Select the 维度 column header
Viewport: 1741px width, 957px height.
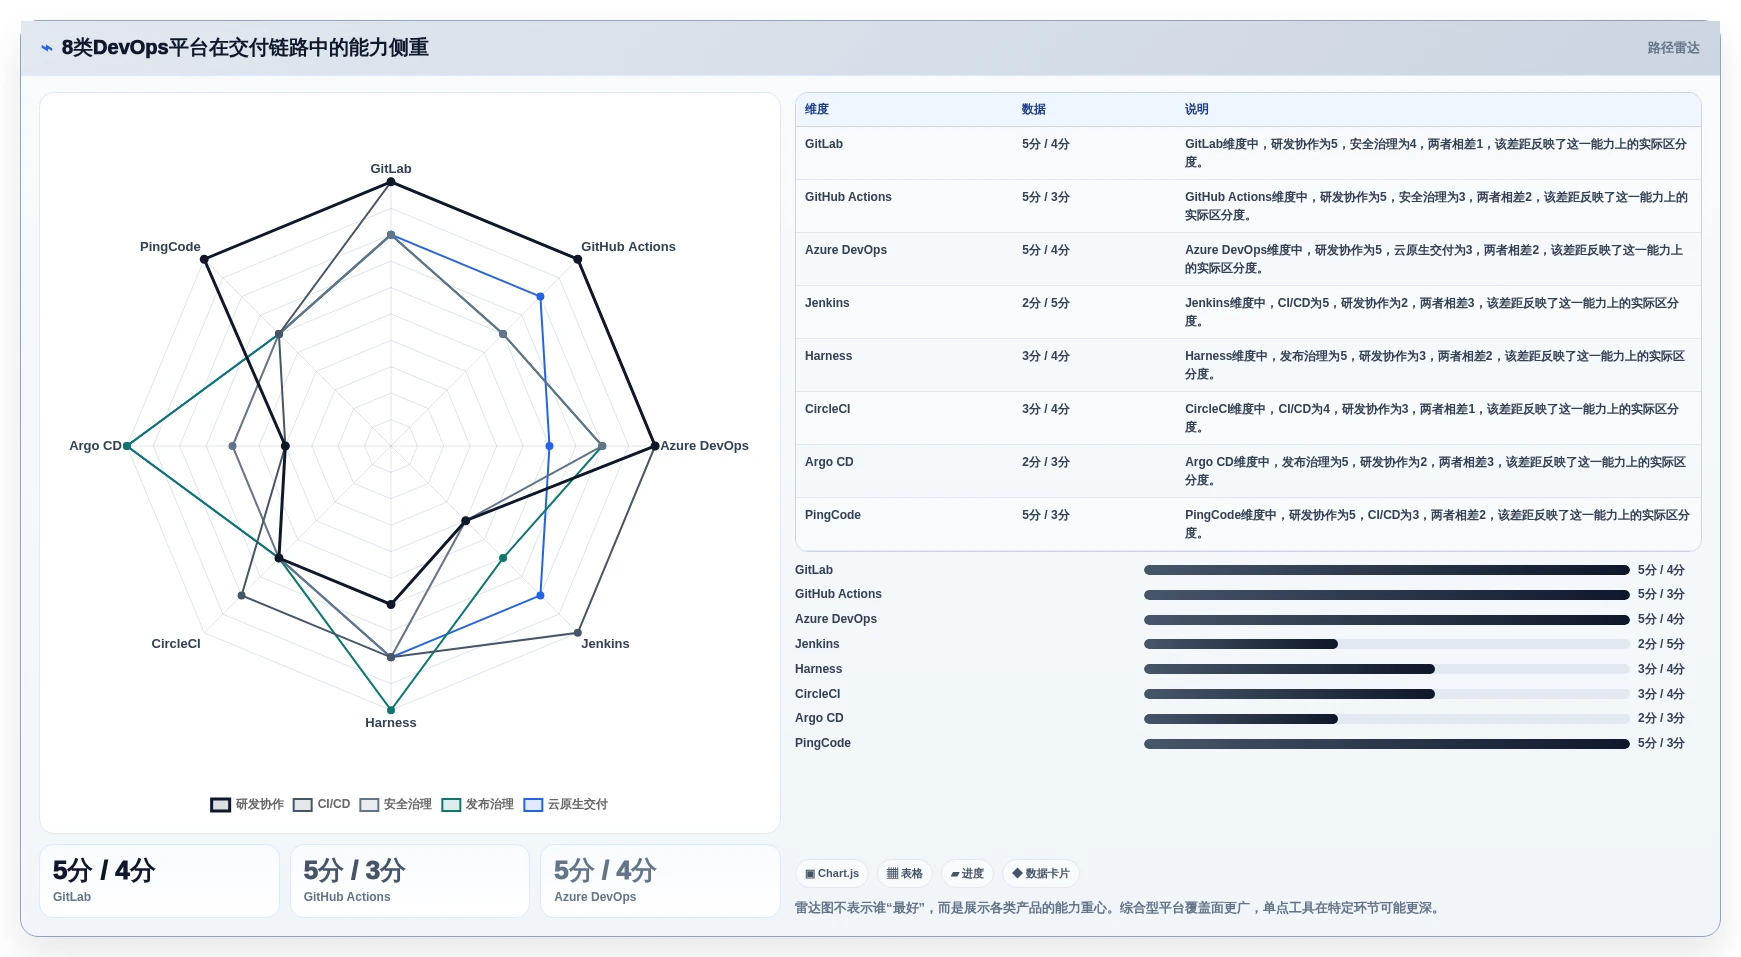click(x=817, y=109)
